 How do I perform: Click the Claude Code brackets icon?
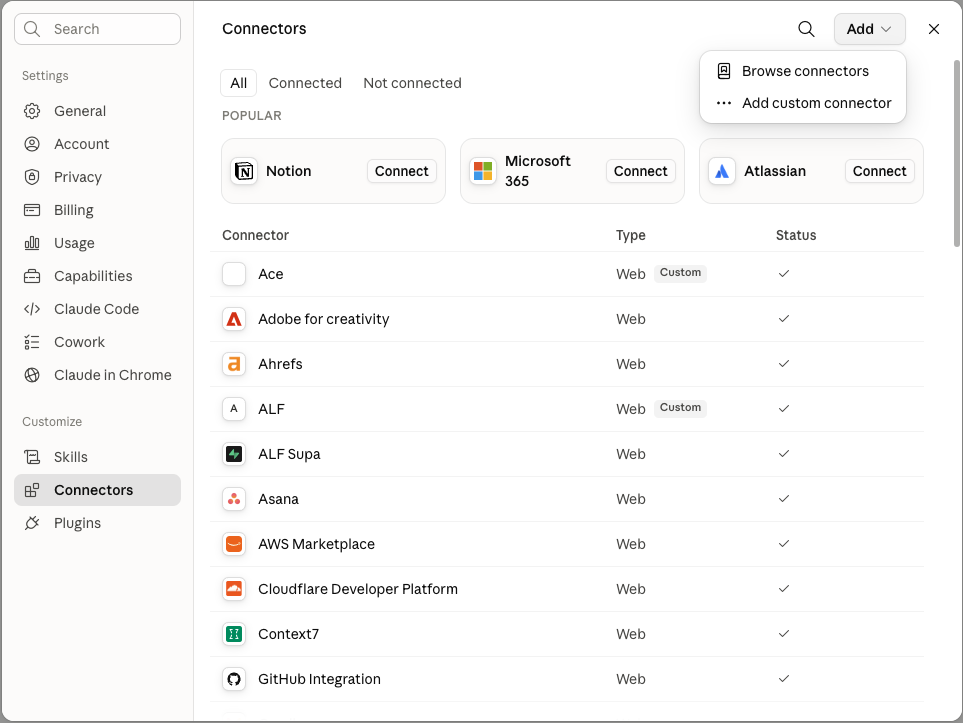(32, 309)
